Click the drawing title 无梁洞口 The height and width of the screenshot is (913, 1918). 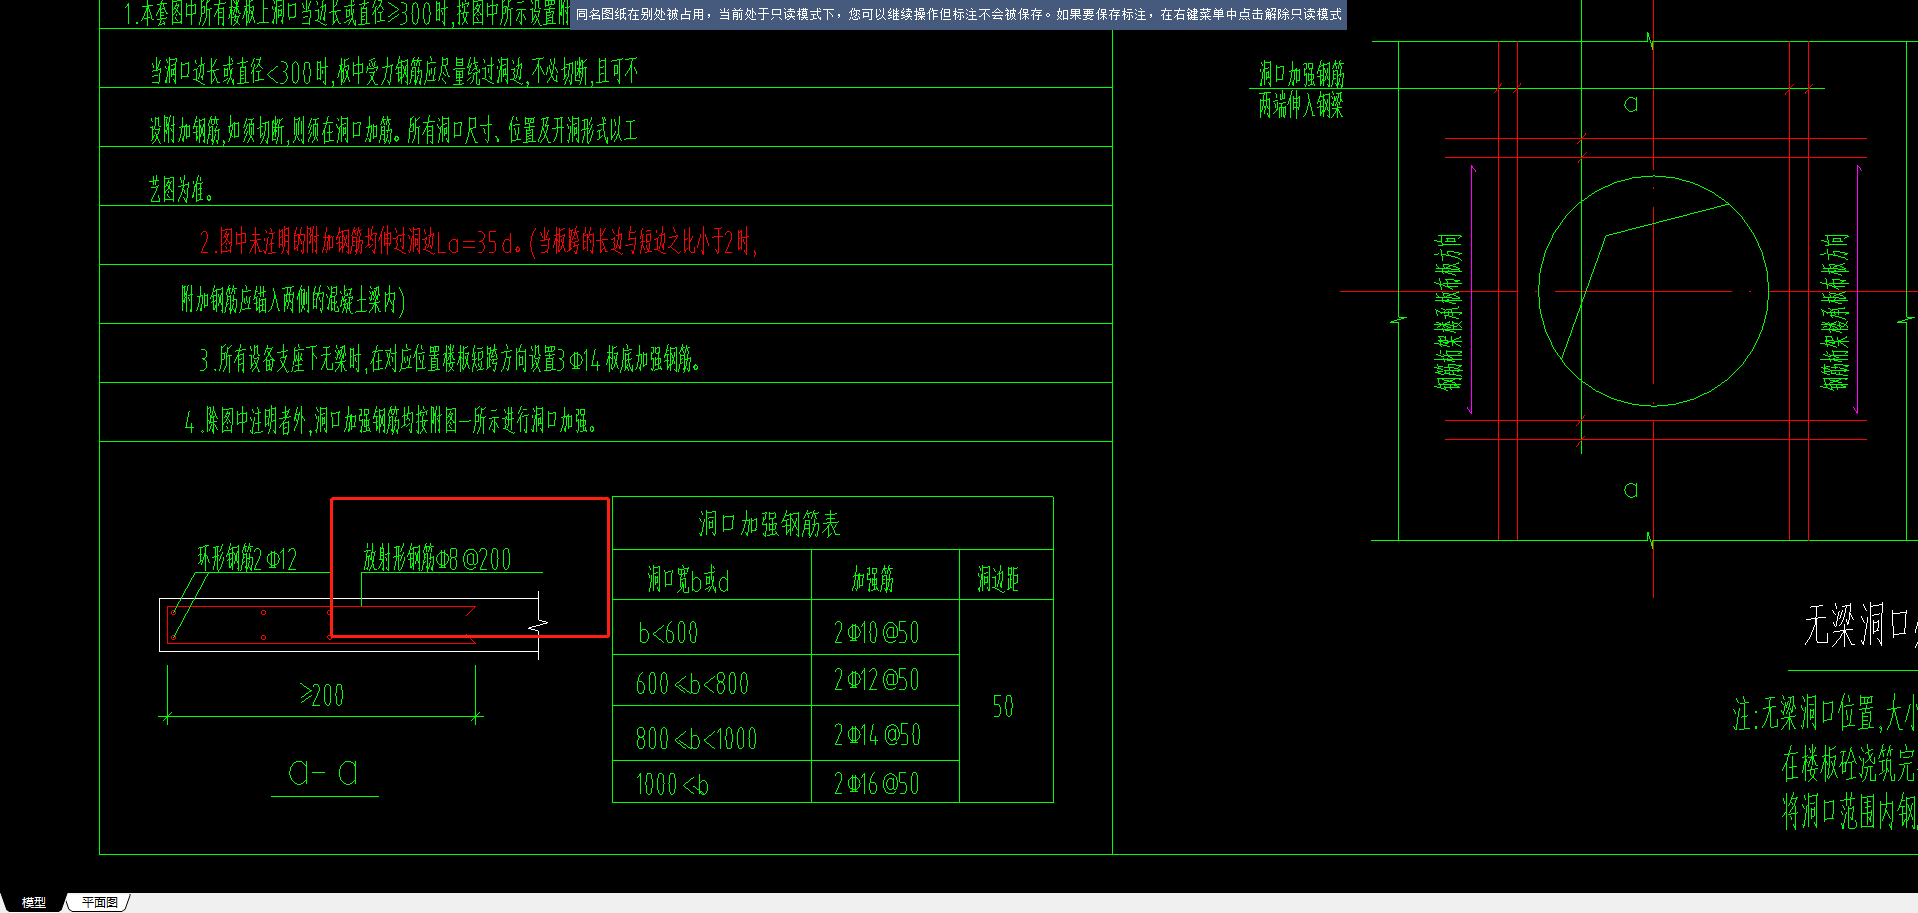[x=1860, y=626]
